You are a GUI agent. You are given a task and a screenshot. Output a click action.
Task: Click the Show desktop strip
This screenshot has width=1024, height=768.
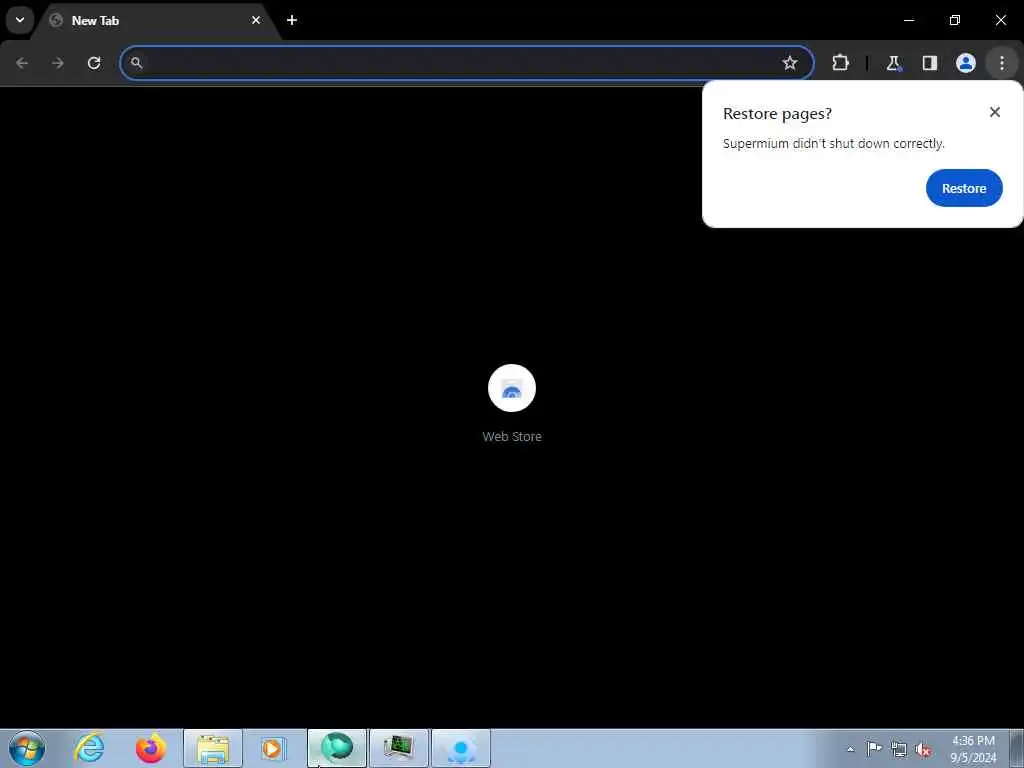(x=1016, y=748)
